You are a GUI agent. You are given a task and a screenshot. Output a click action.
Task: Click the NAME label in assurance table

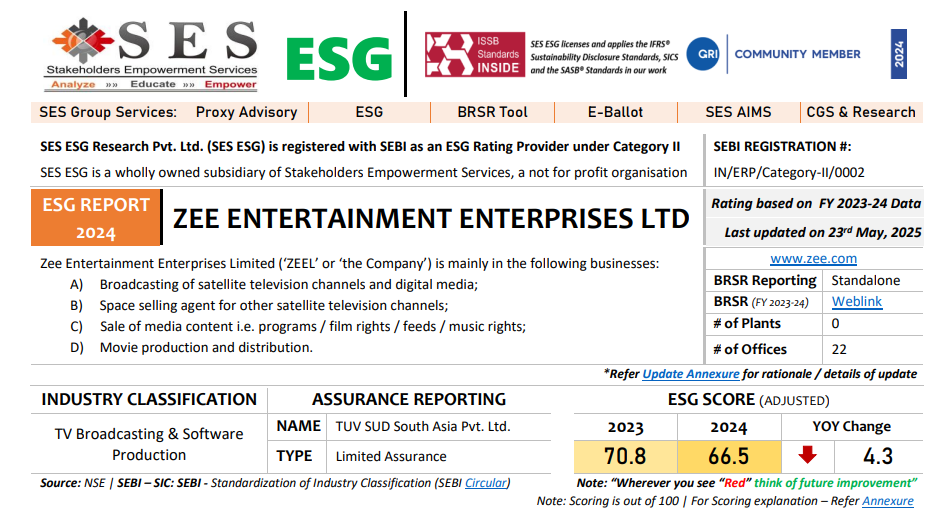pyautogui.click(x=298, y=426)
